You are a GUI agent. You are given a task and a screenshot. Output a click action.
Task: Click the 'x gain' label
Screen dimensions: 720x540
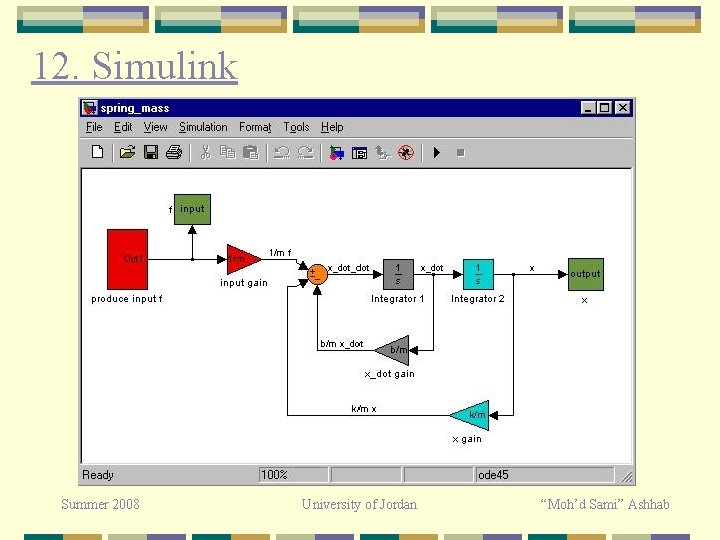(467, 439)
